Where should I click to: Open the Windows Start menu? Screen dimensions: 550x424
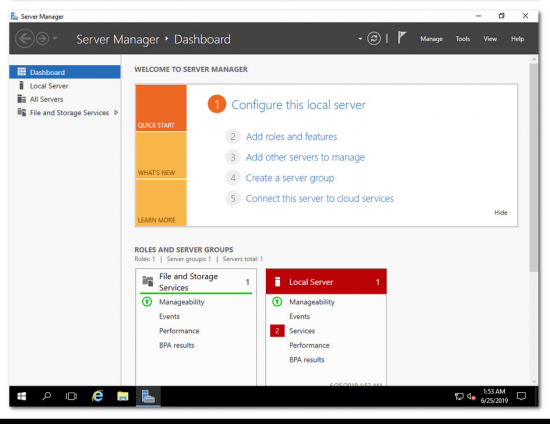(22, 396)
